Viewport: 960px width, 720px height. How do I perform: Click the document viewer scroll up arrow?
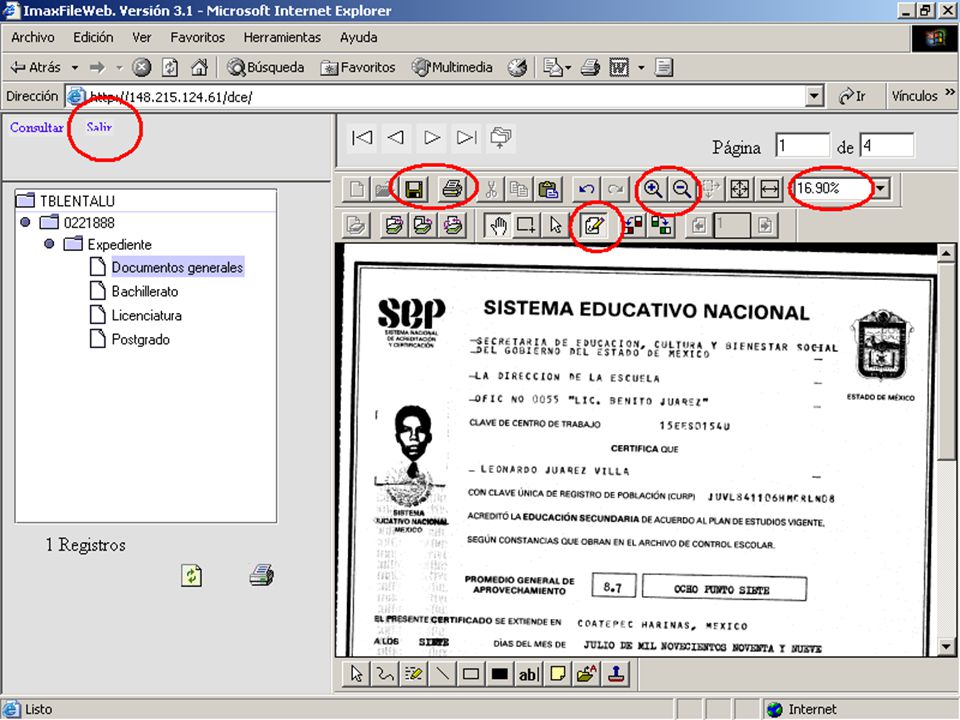pyautogui.click(x=946, y=253)
